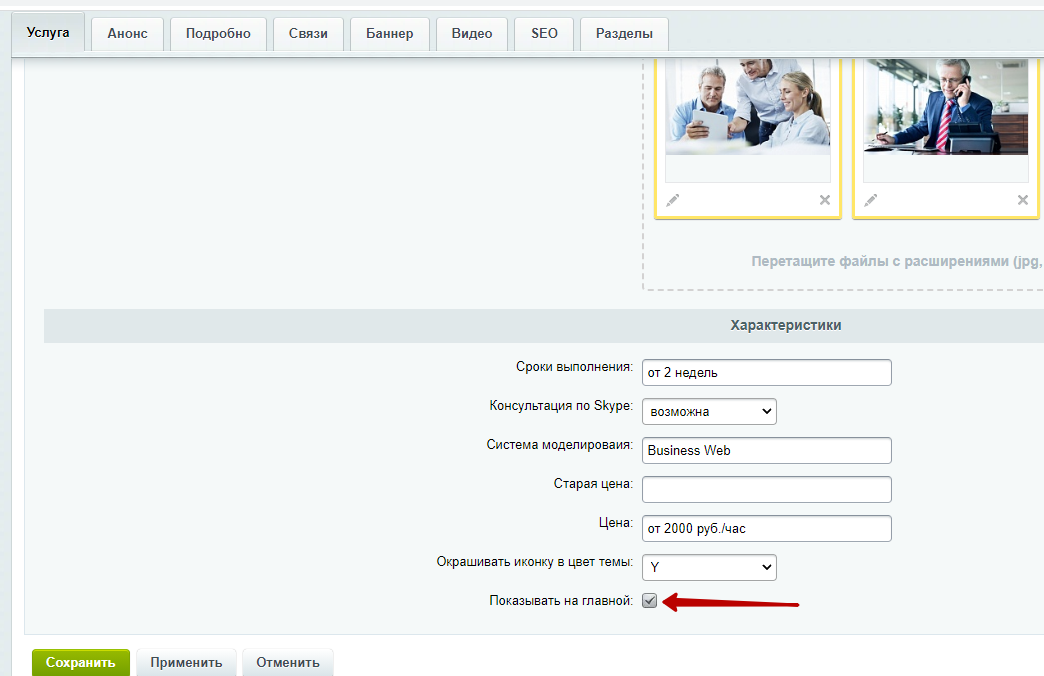Viewport: 1044px width, 676px height.
Task: Toggle 'Показывать на главной' checkbox
Action: 650,601
